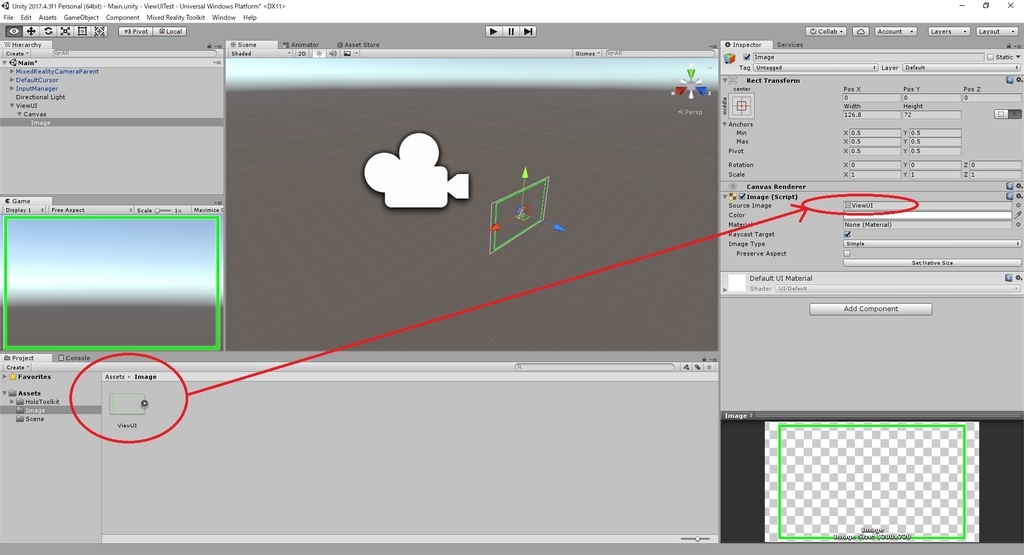Switch to the Services tab
1024x555 pixels.
click(x=790, y=45)
